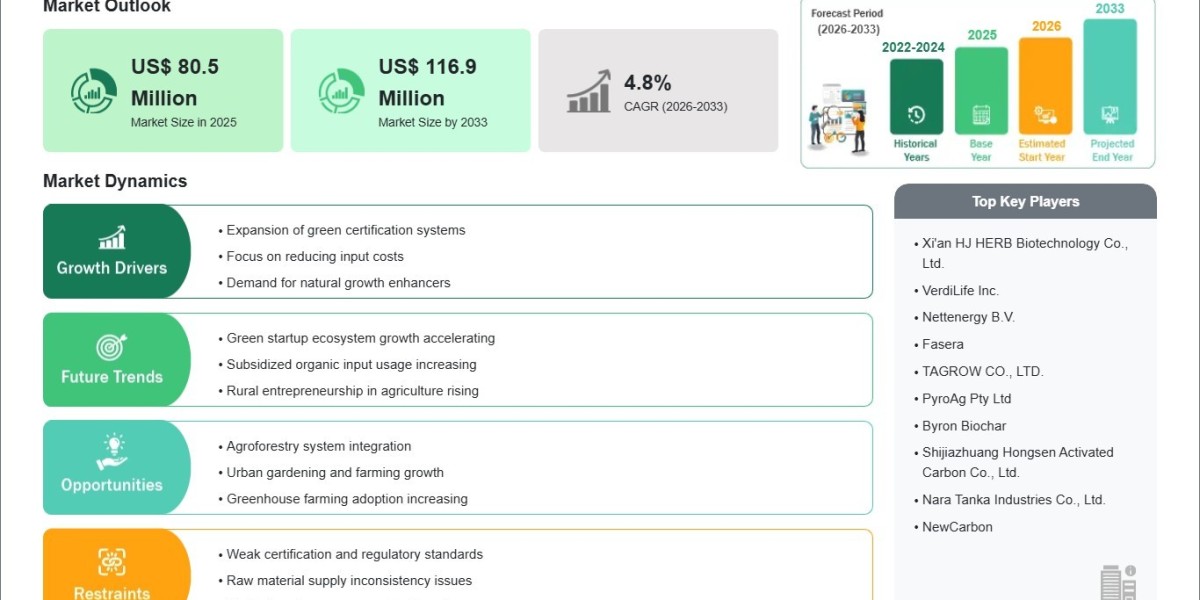Image resolution: width=1200 pixels, height=600 pixels.
Task: Click 'Greenhouse farming adoption increasing'
Action: [x=347, y=499]
